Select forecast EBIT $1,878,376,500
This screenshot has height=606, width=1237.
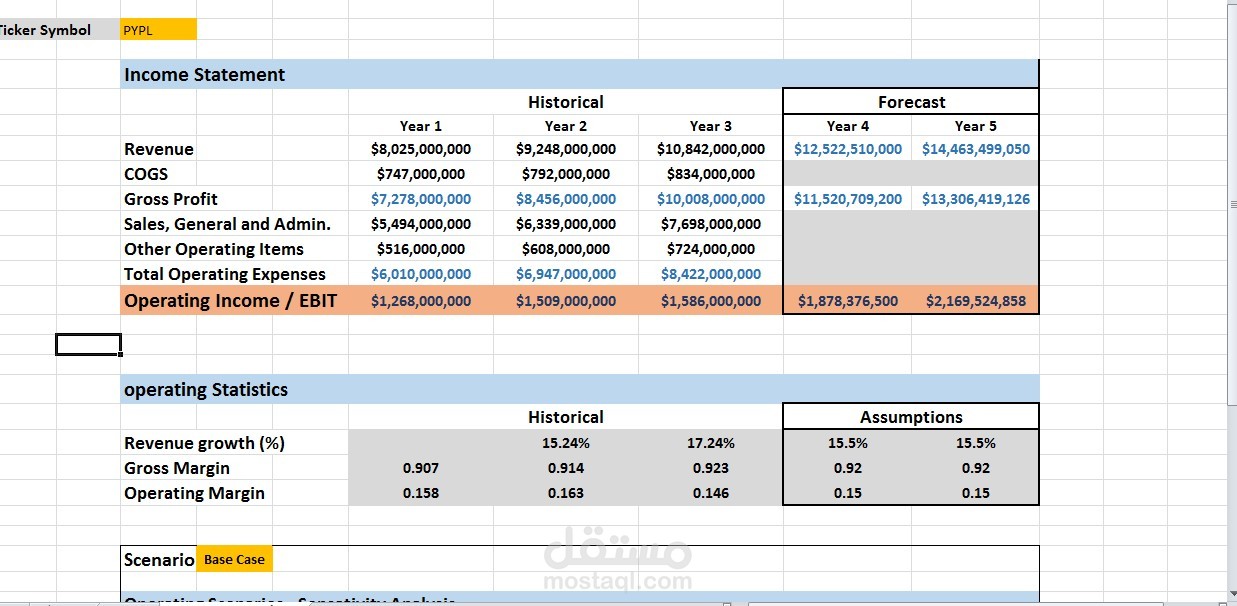[x=848, y=301]
